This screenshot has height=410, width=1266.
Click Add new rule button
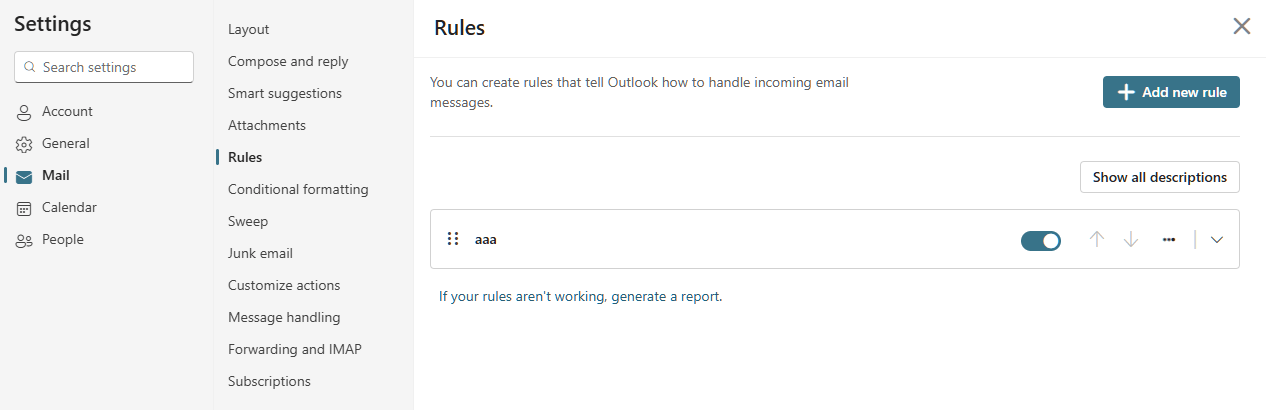tap(1171, 92)
